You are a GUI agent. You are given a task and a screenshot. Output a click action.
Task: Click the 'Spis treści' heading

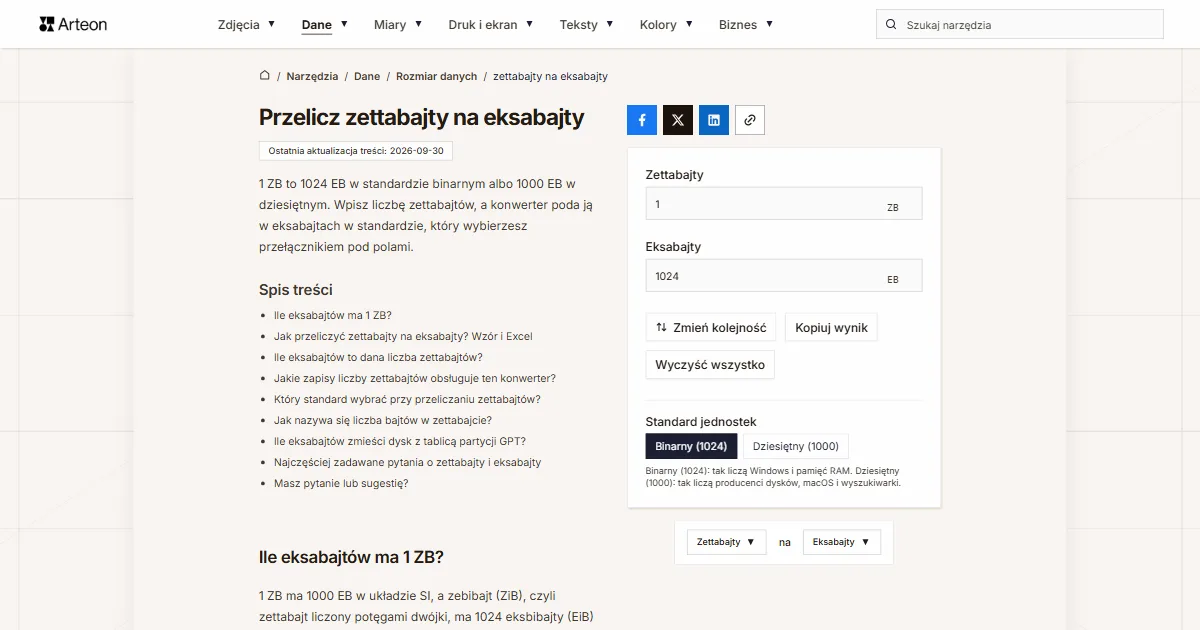click(296, 289)
